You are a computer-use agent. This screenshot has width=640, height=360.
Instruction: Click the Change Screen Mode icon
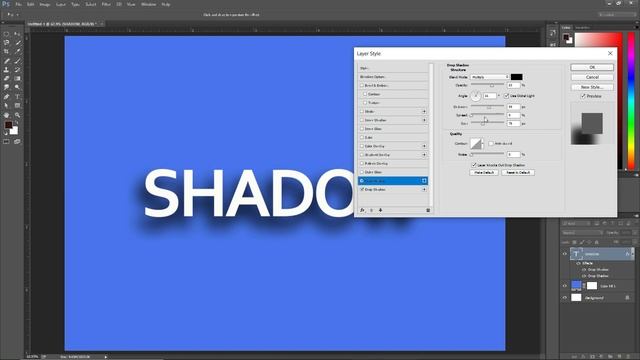[17, 142]
